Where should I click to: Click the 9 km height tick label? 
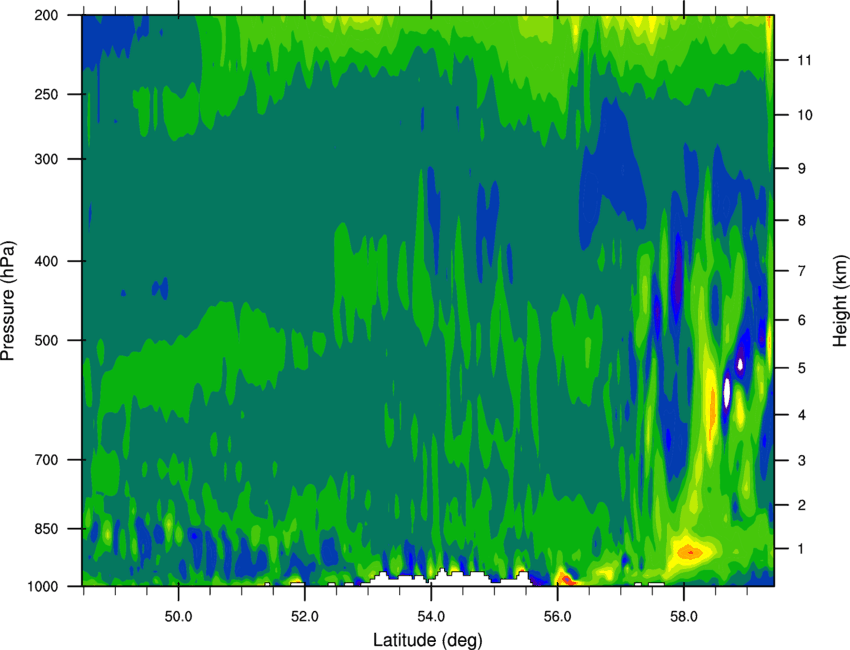click(801, 169)
